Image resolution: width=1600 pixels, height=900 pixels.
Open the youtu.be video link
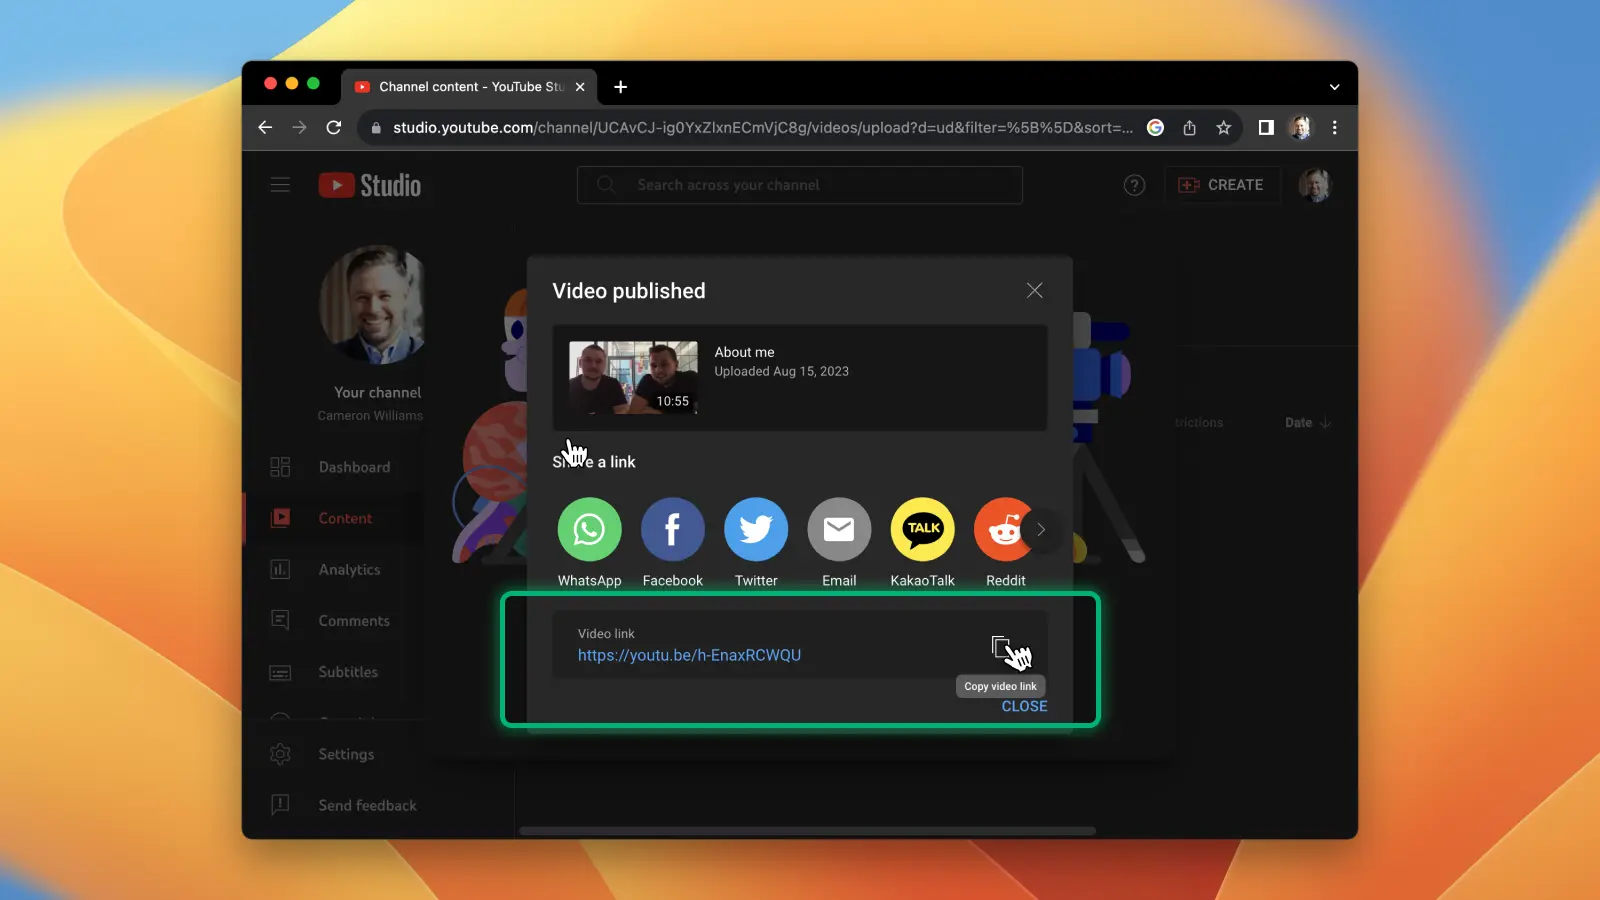(689, 655)
